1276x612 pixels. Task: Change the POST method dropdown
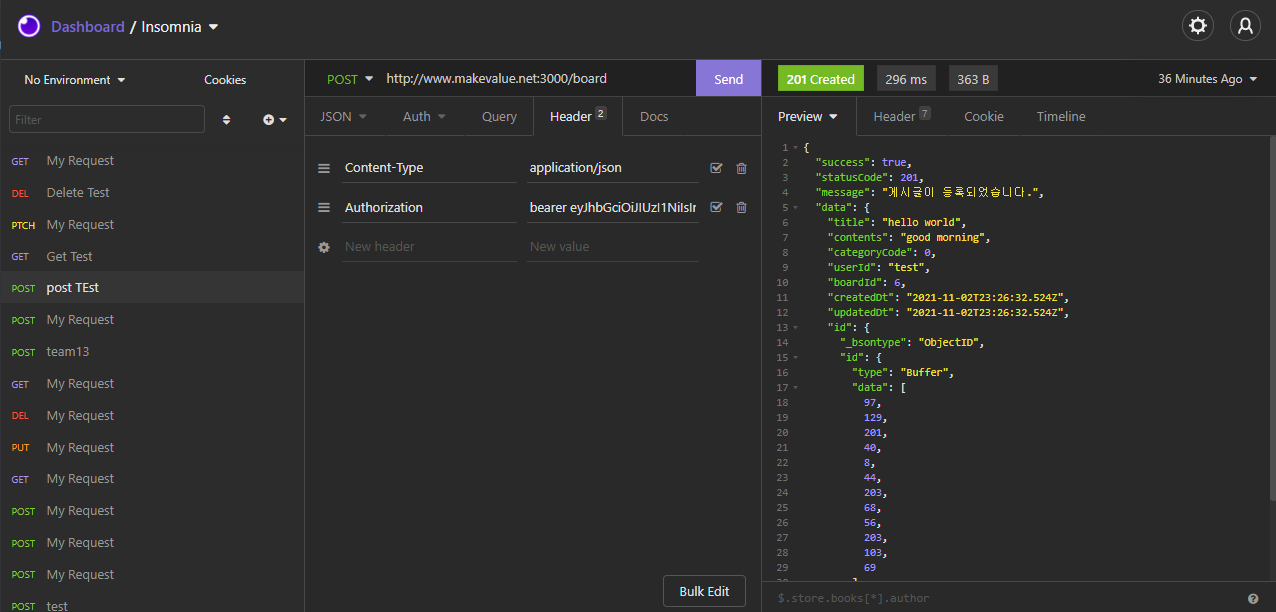pos(350,78)
